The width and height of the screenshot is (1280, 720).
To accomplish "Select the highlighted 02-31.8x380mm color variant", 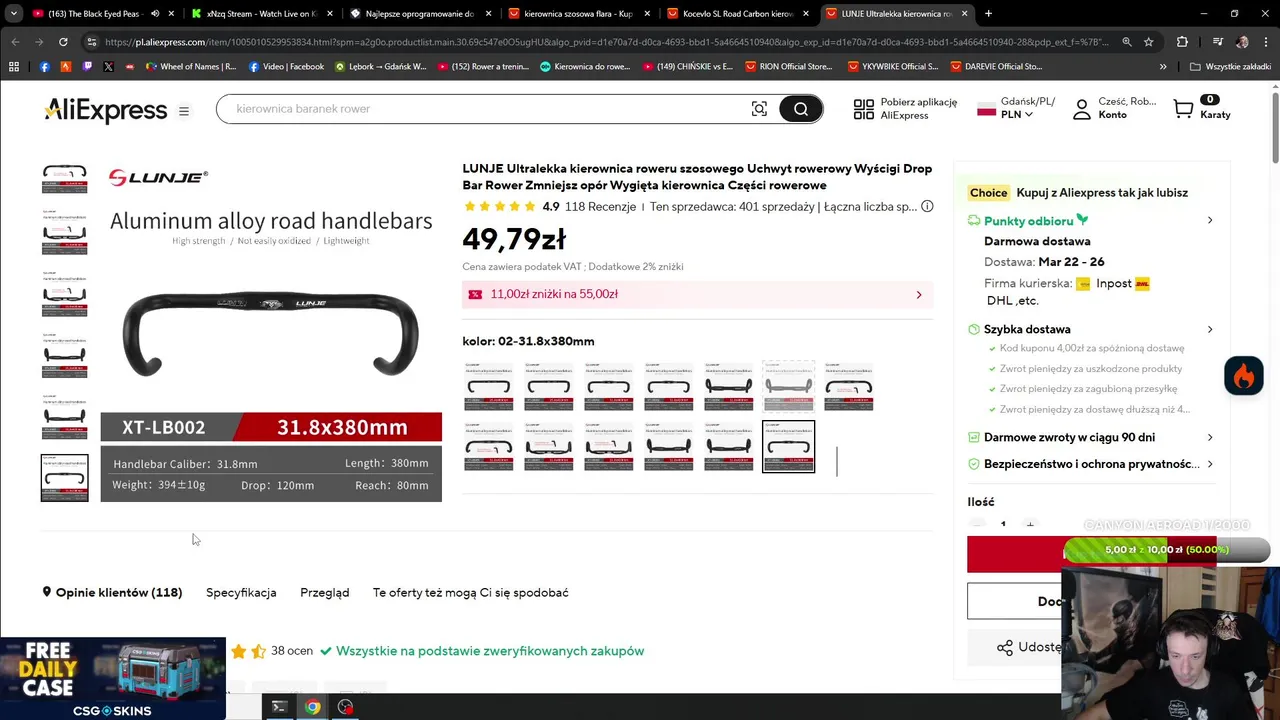I will (788, 446).
